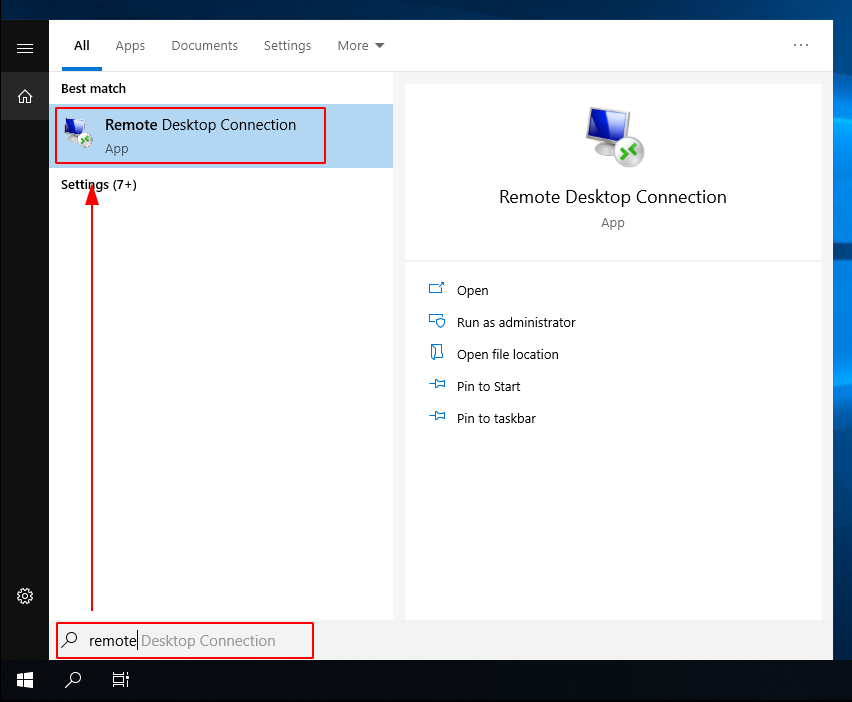Click the magnifier icon in search box
This screenshot has width=852, height=702.
pos(70,640)
